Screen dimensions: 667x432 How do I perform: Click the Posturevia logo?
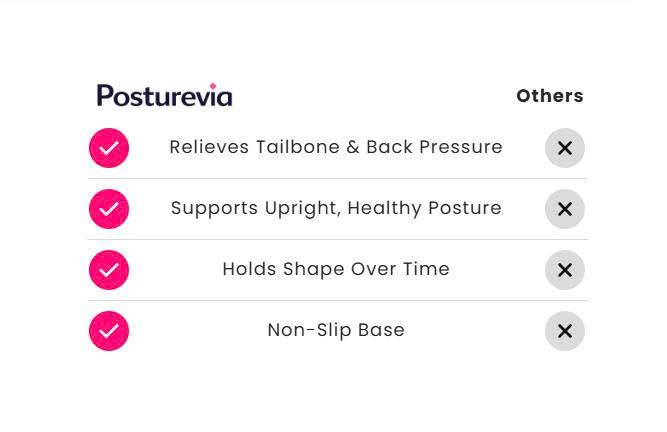point(164,96)
